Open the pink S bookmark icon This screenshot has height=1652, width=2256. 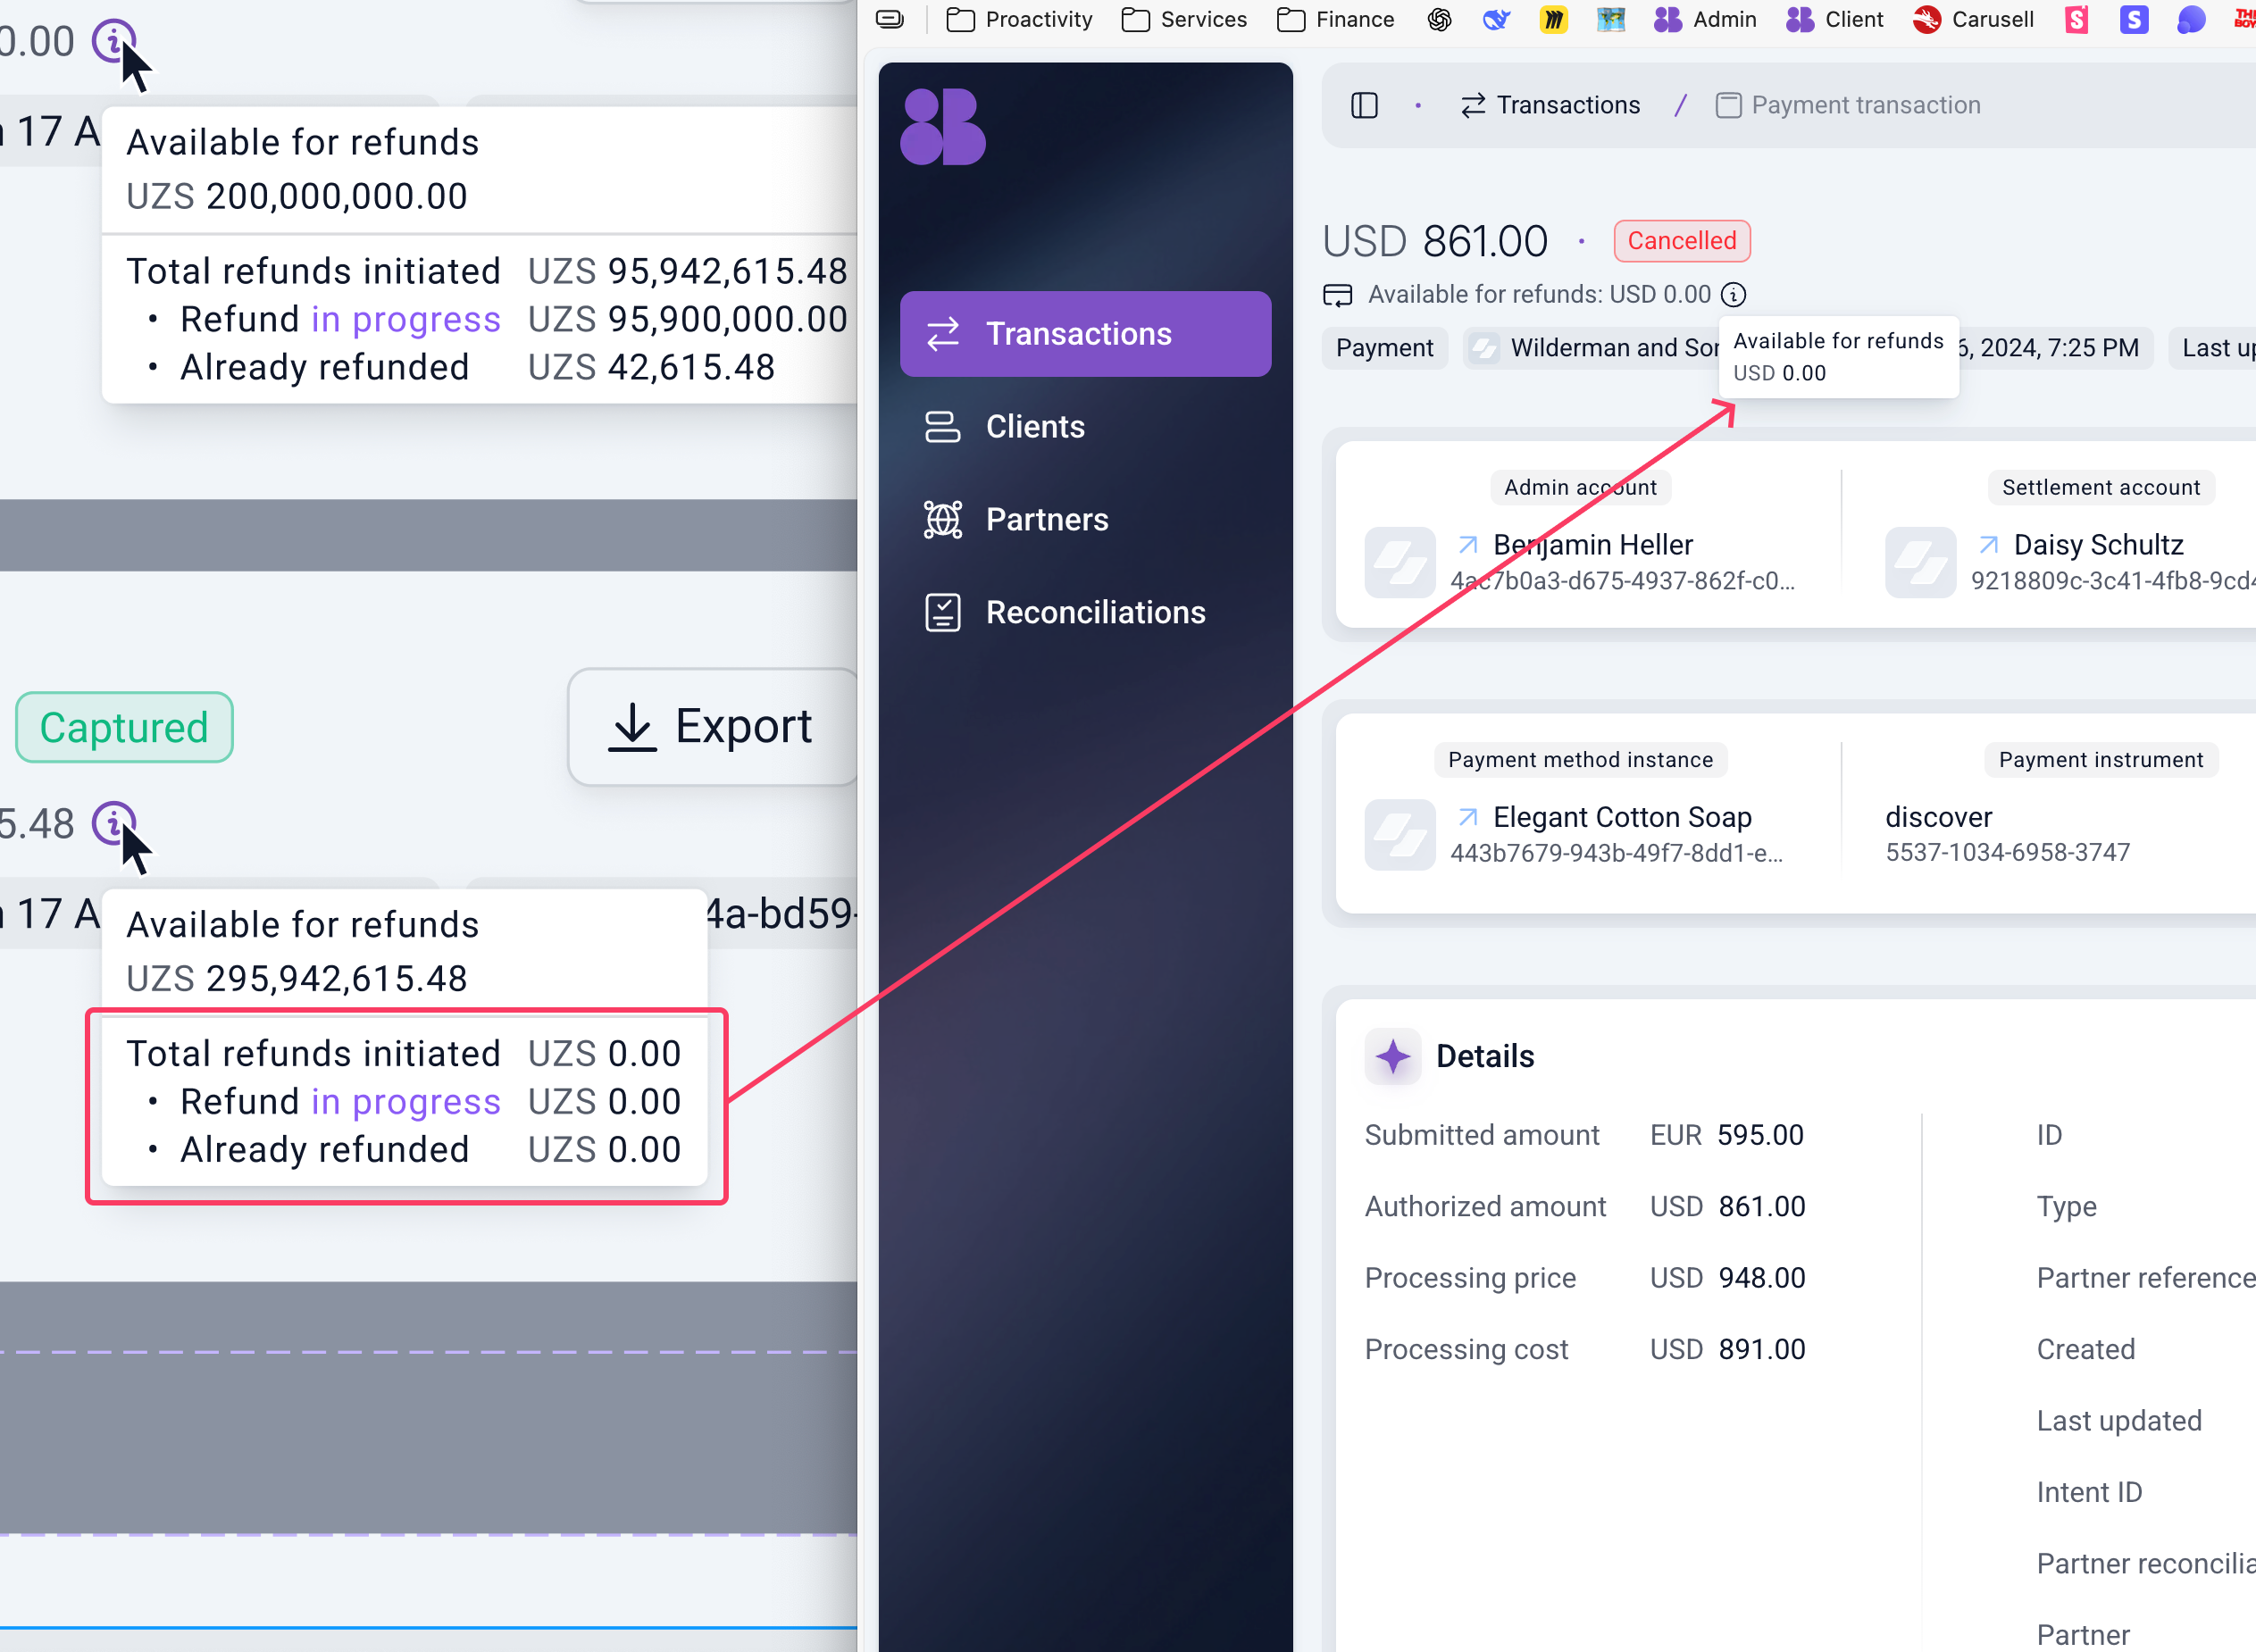(x=2077, y=20)
